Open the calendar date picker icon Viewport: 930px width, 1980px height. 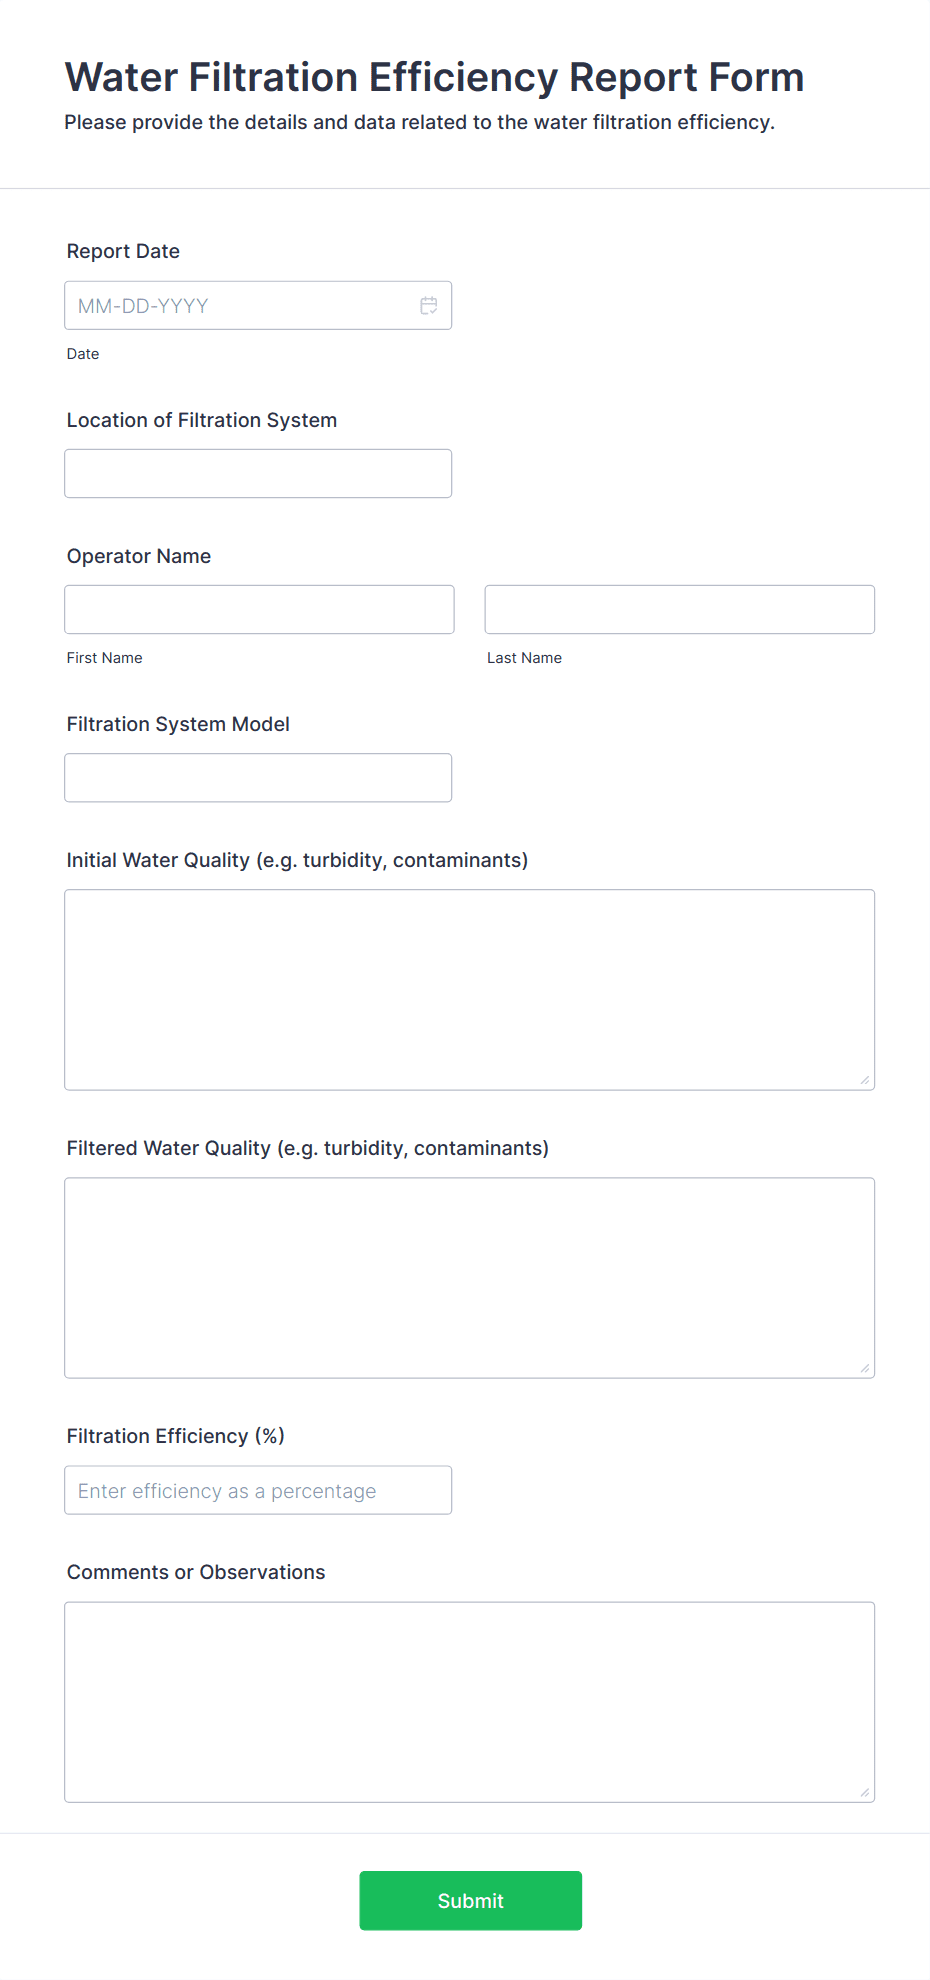click(x=429, y=305)
